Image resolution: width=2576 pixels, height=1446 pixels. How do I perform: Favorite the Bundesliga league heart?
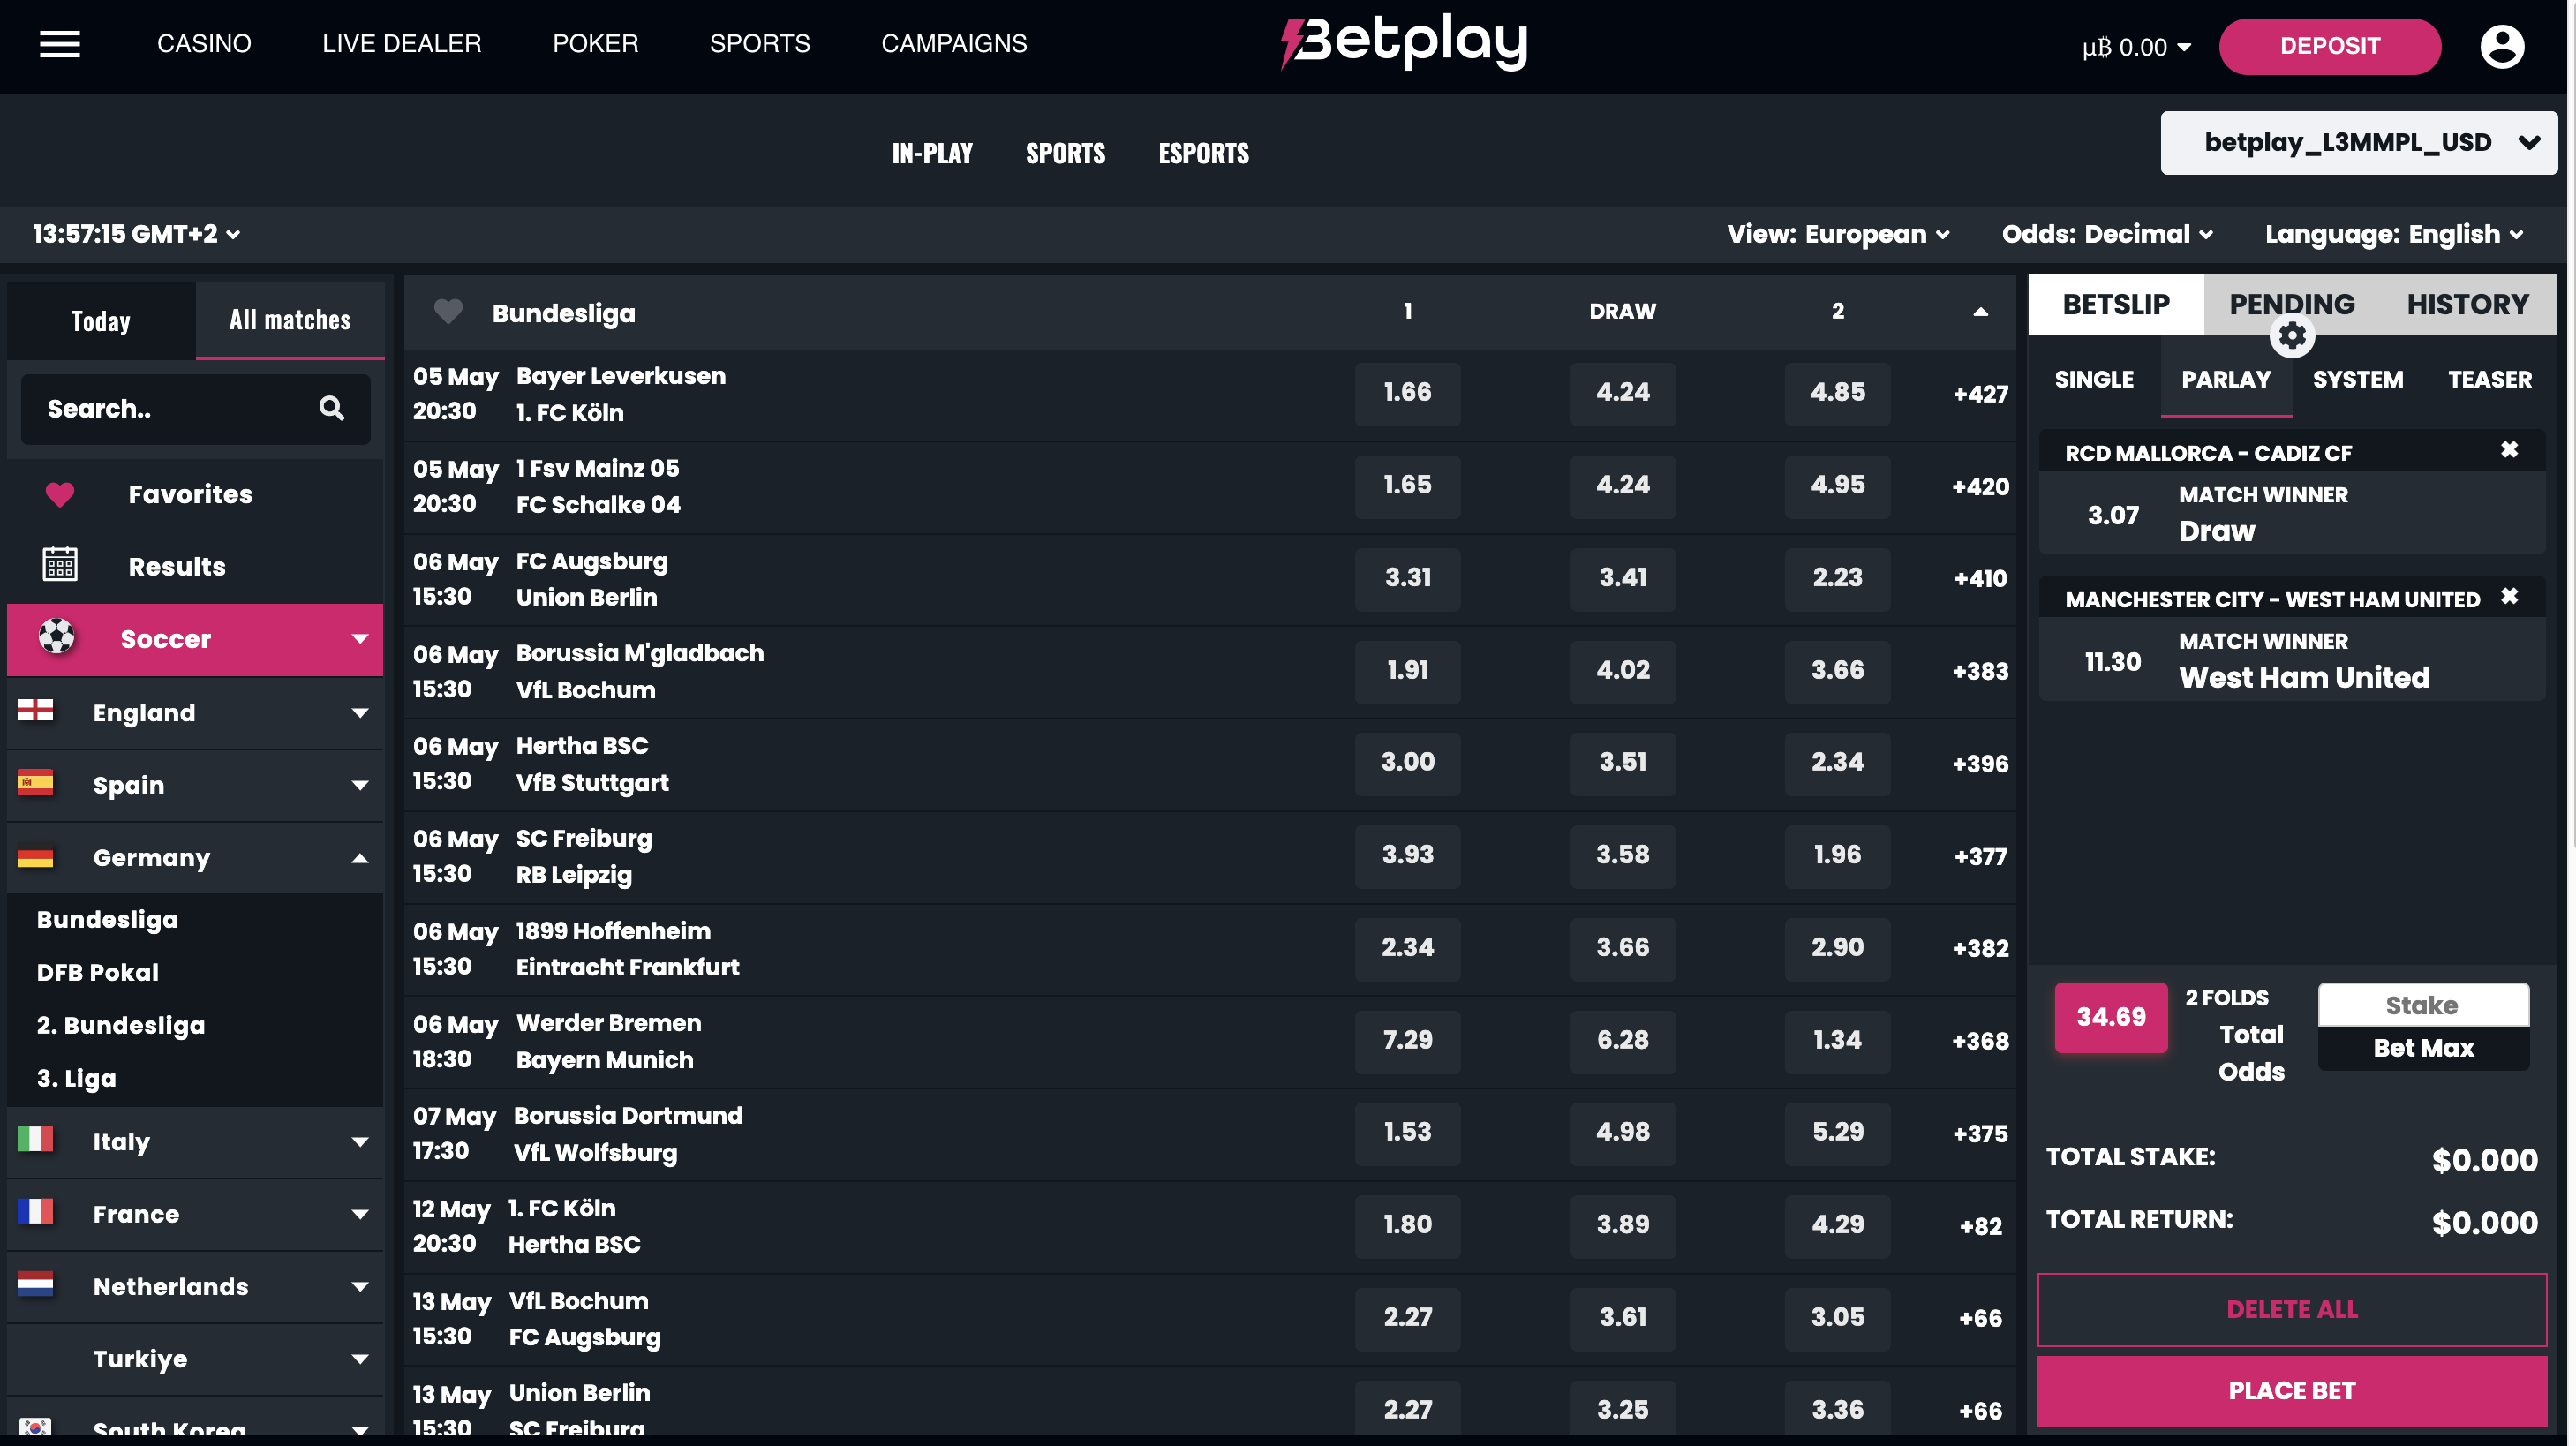click(x=448, y=312)
